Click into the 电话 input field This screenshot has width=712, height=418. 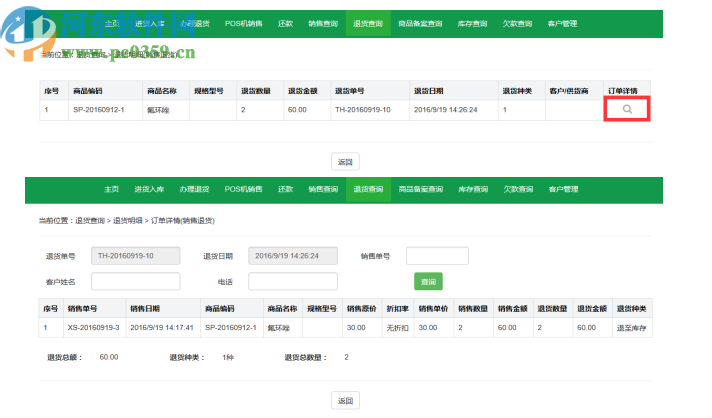pos(292,281)
